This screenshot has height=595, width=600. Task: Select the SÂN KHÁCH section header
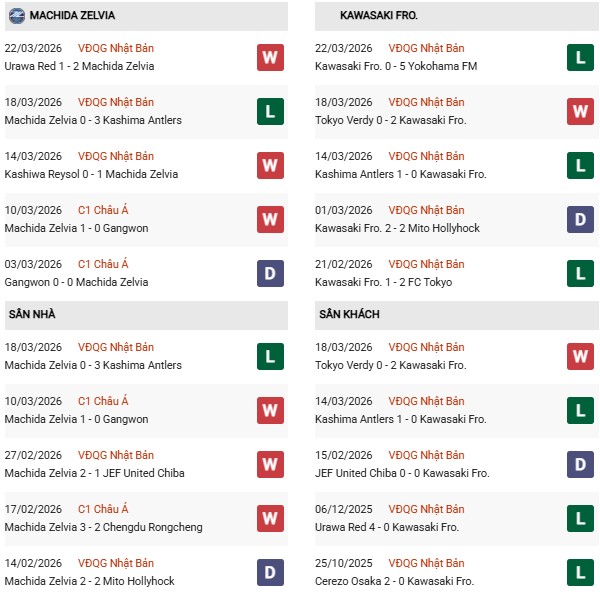(x=350, y=314)
